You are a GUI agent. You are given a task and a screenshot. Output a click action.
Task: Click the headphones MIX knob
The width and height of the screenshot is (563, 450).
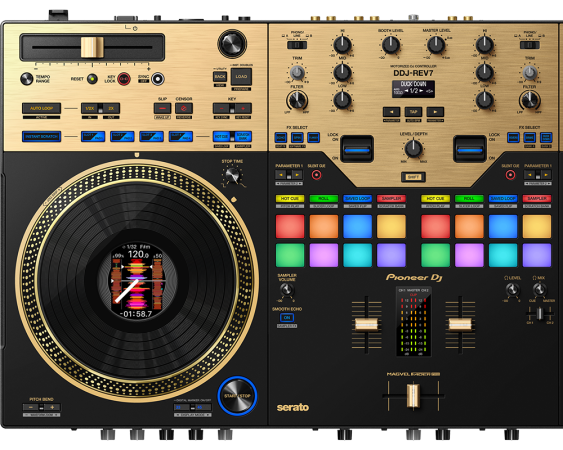(539, 290)
